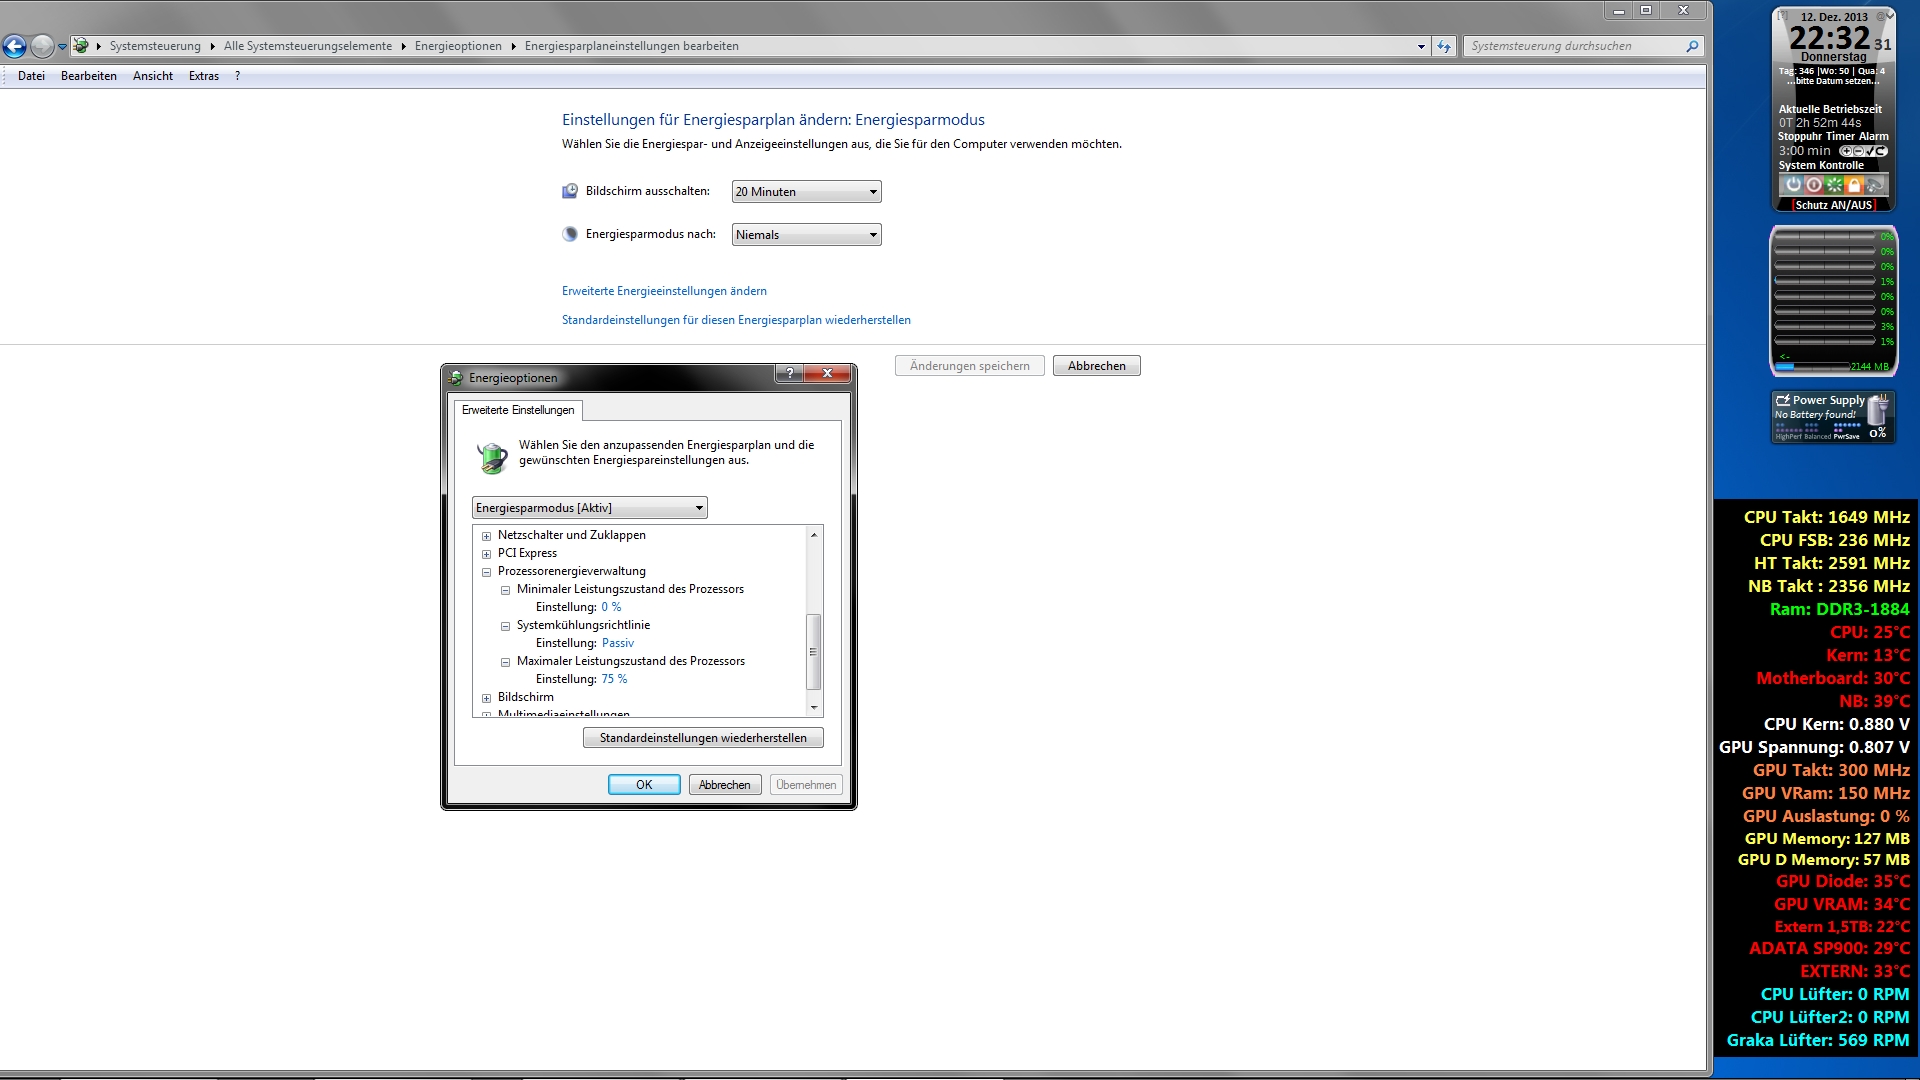Click Standardeinstellungen wiederherstellen button in dialog
This screenshot has height=1080, width=1920.
[x=703, y=738]
